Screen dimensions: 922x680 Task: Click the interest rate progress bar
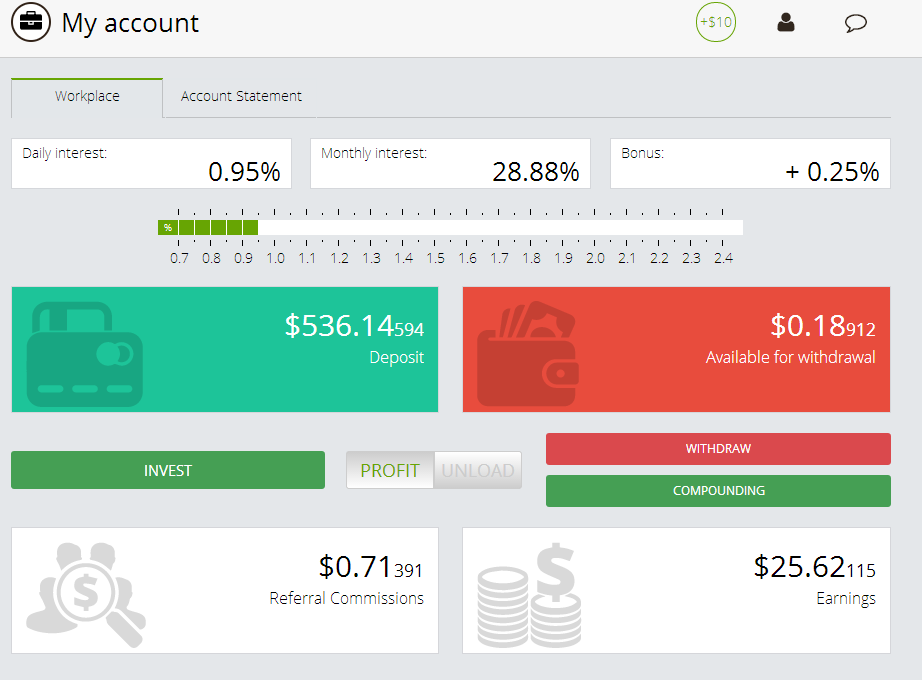click(450, 228)
